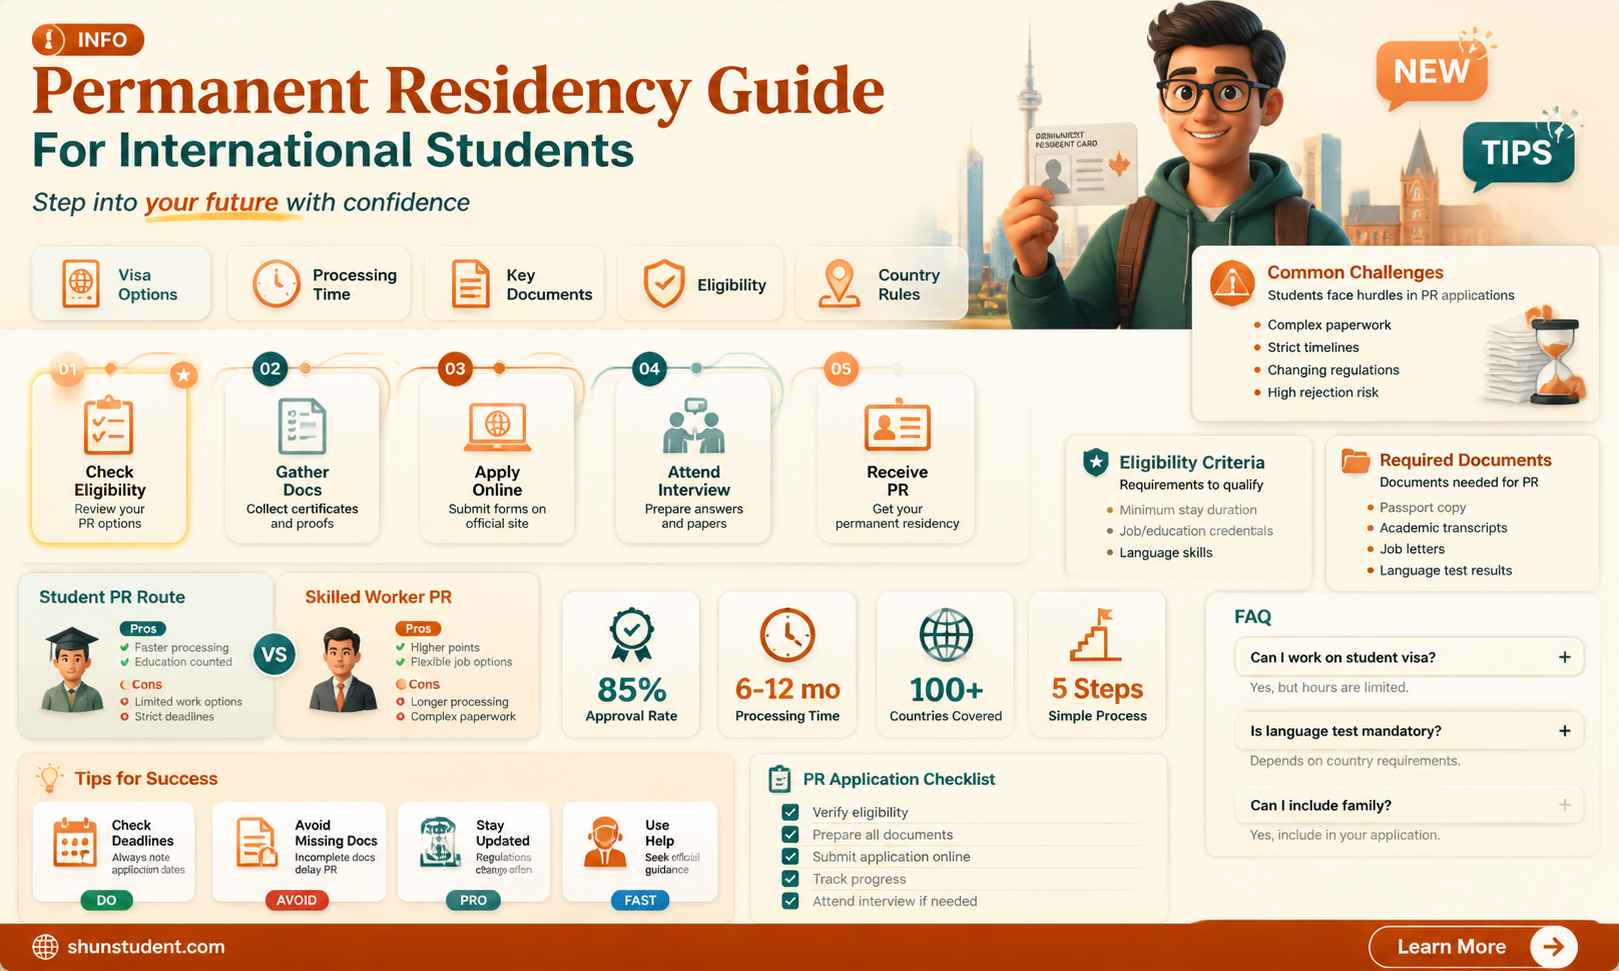The image size is (1619, 971).
Task: Open the shunstudent.com link
Action: (x=146, y=947)
